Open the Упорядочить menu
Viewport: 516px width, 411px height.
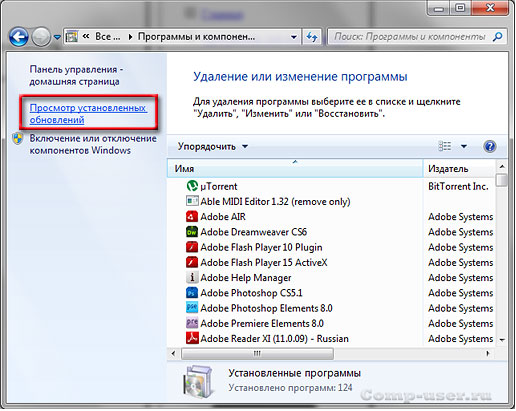[x=213, y=147]
